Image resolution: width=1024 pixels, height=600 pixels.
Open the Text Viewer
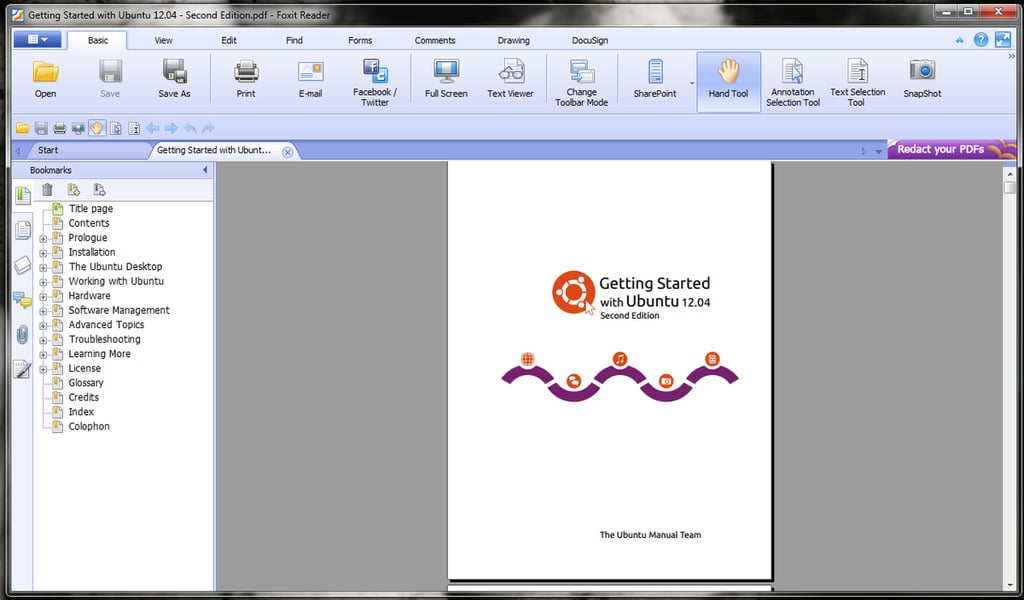click(x=510, y=79)
